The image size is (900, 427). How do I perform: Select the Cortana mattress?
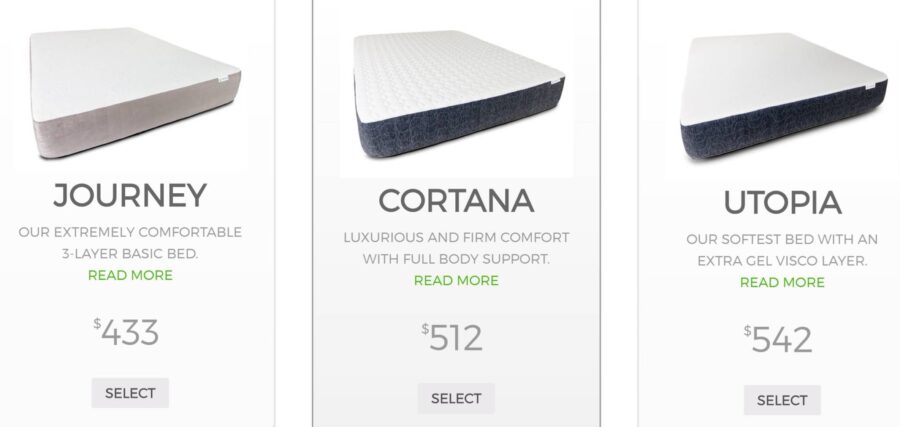[x=456, y=398]
